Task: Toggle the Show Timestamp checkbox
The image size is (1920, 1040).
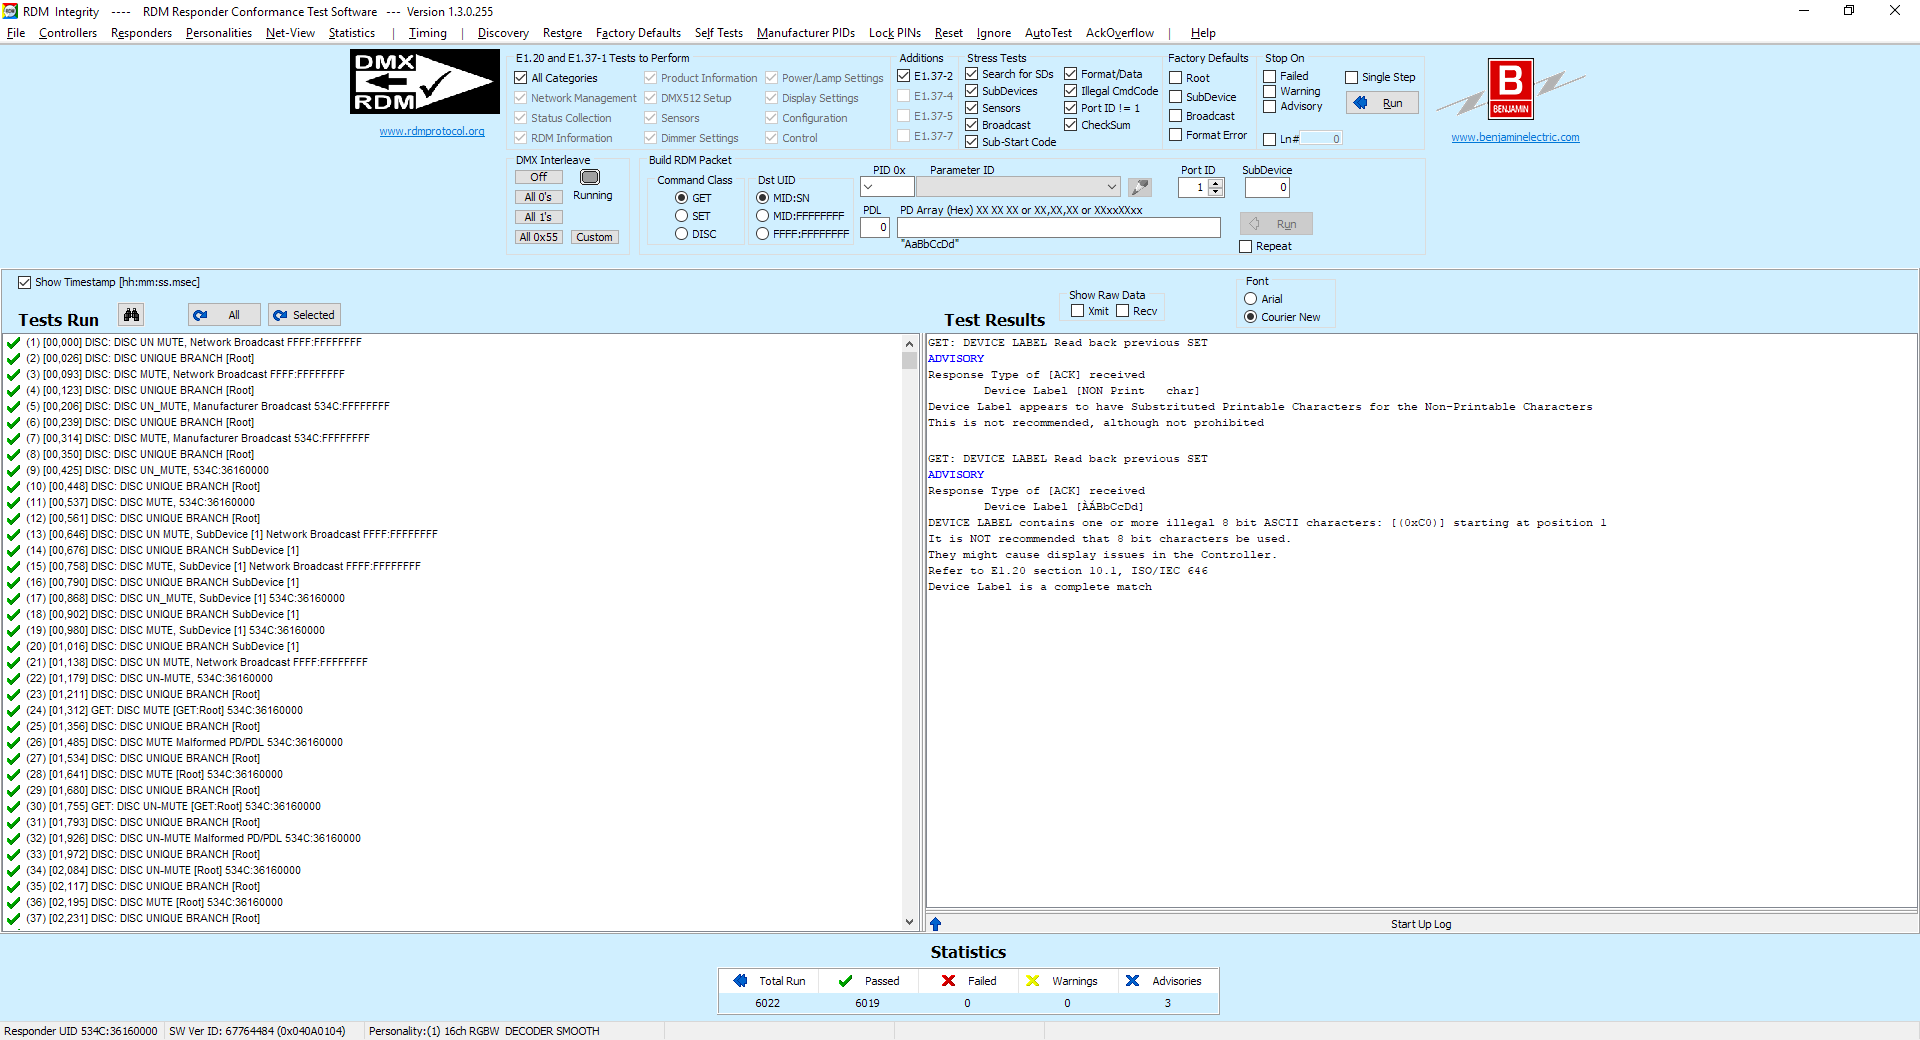Action: tap(24, 283)
